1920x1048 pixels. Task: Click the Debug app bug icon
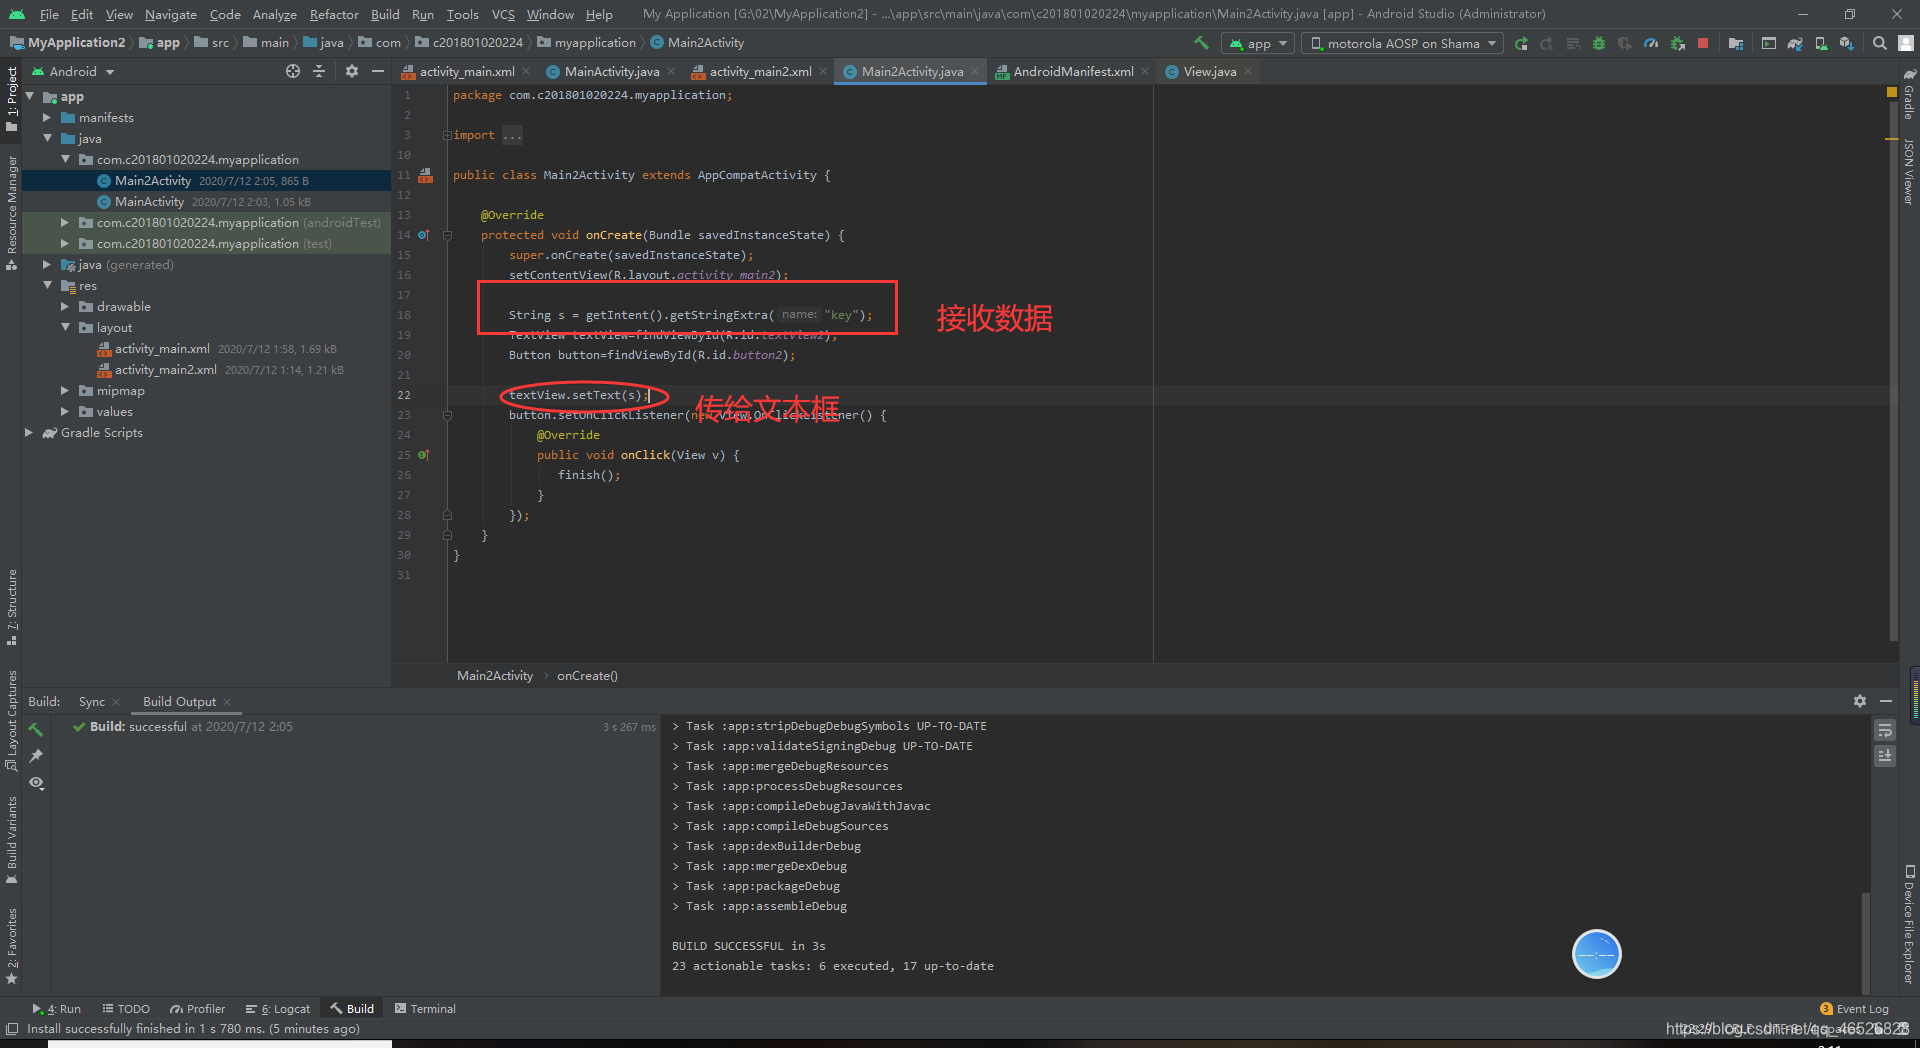coord(1599,43)
